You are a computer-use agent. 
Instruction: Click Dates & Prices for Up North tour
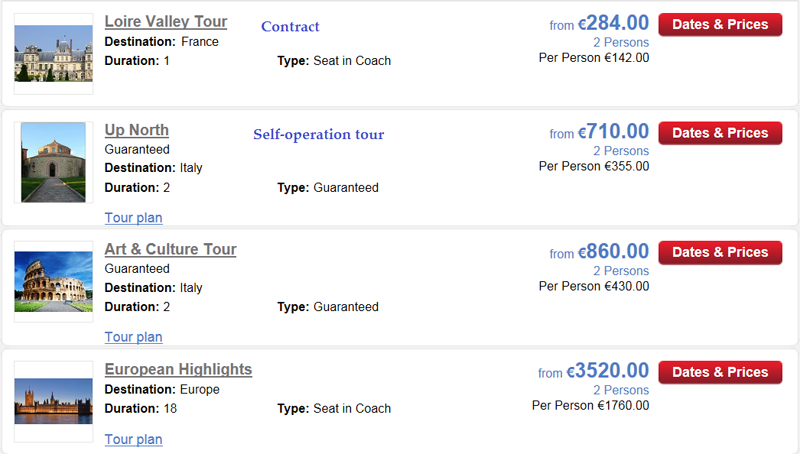(x=720, y=133)
